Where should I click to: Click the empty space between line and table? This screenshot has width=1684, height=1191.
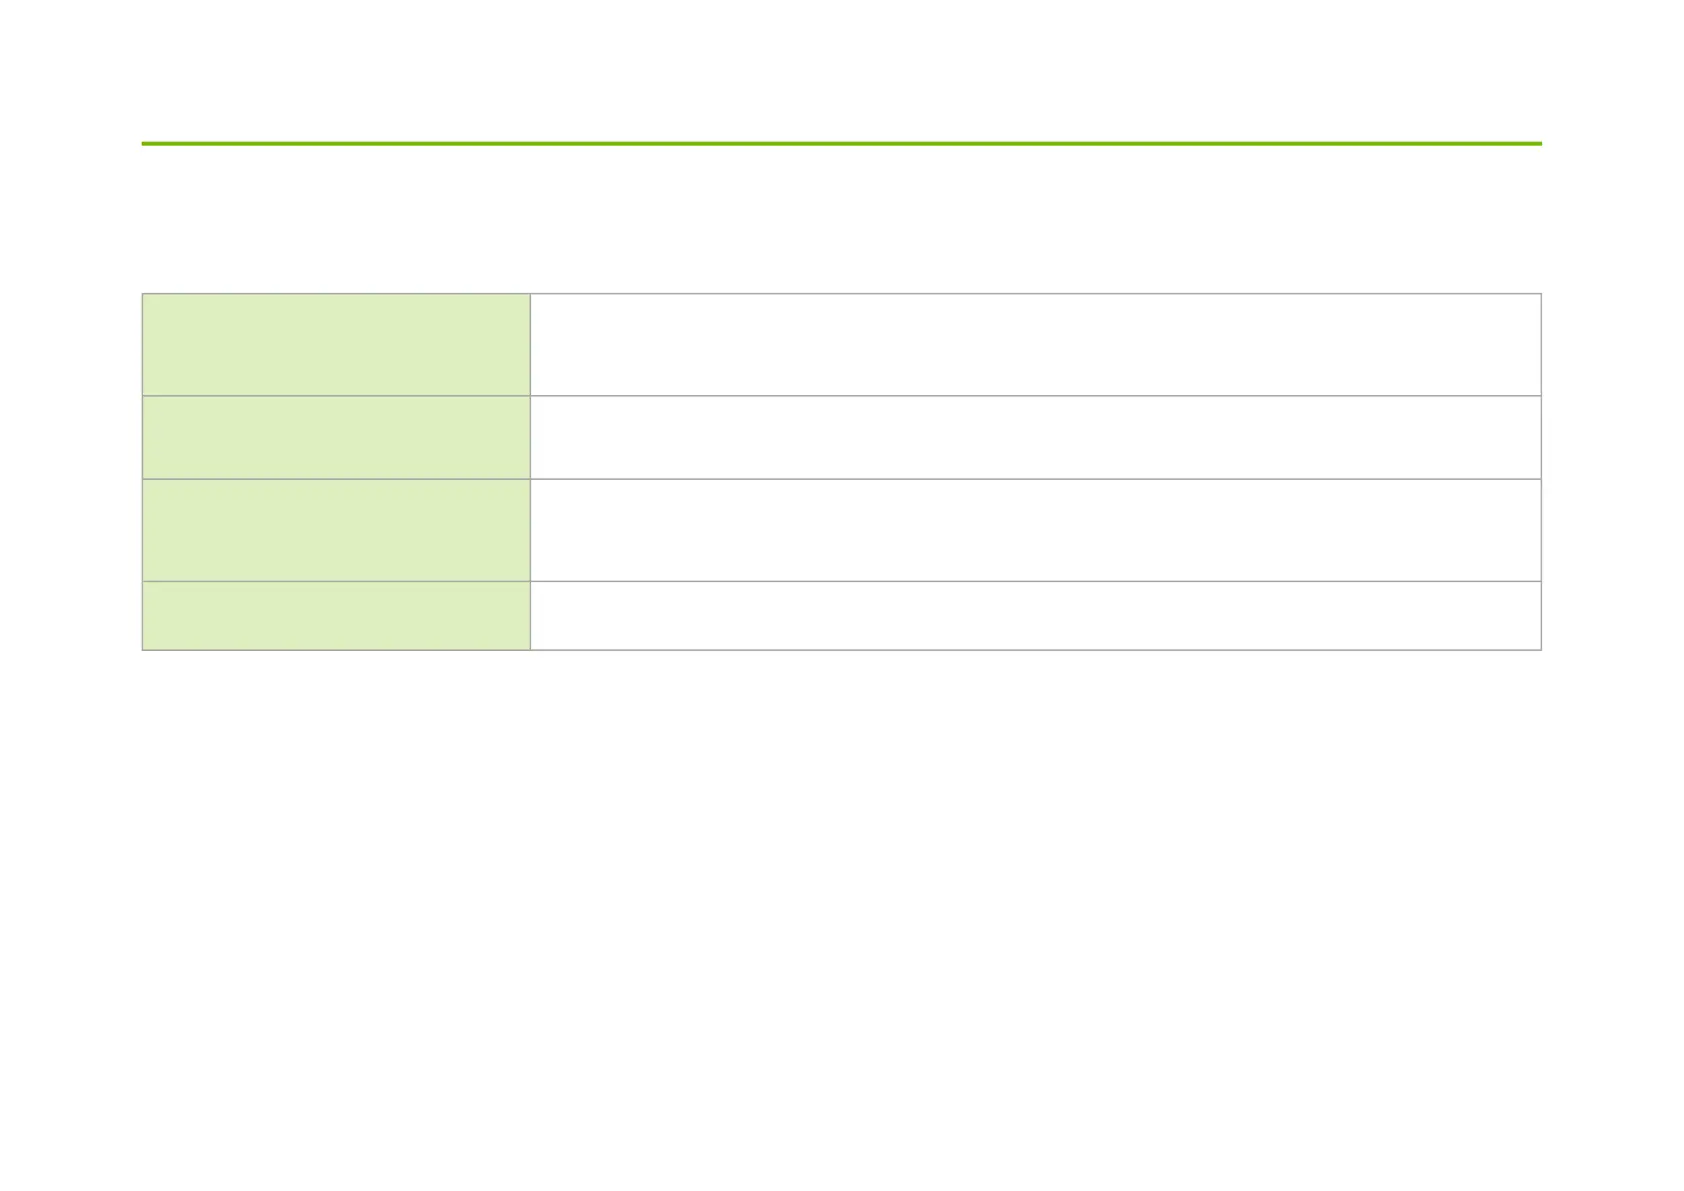pyautogui.click(x=841, y=220)
